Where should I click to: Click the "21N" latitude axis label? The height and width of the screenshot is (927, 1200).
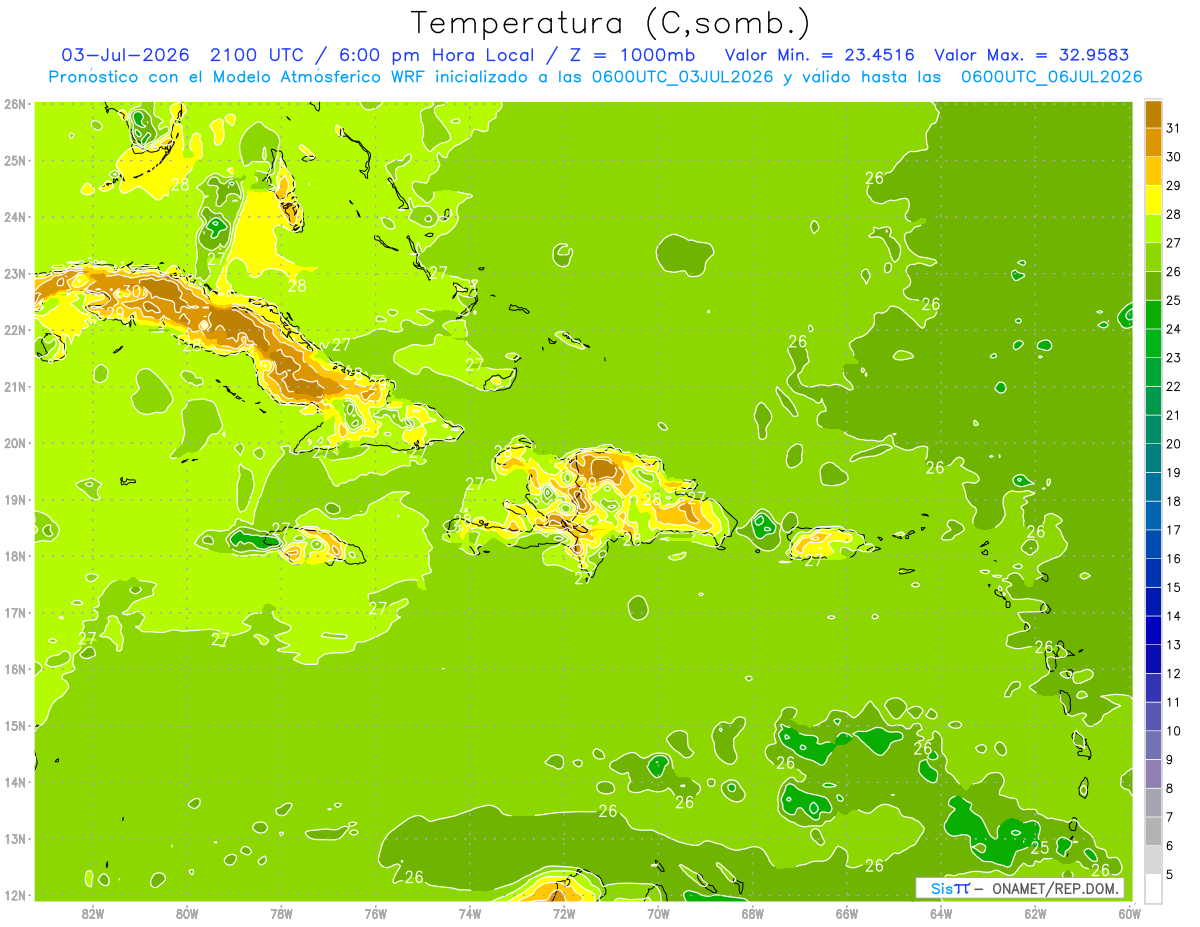click(x=14, y=386)
